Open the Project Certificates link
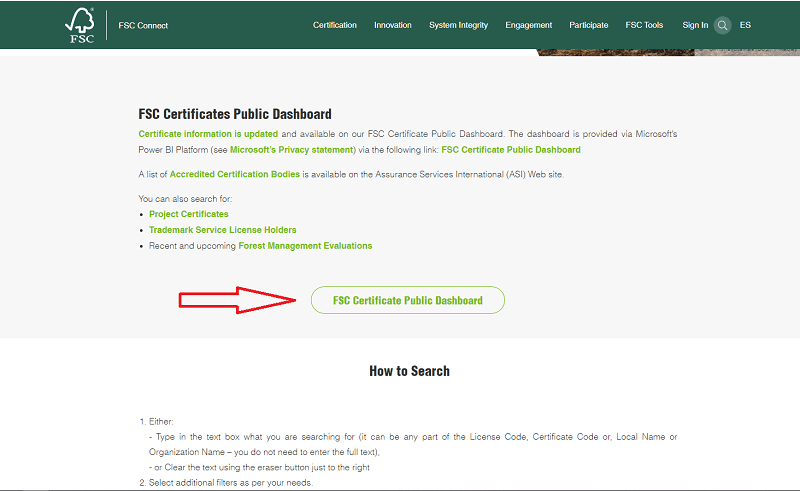800x491 pixels. [x=188, y=214]
